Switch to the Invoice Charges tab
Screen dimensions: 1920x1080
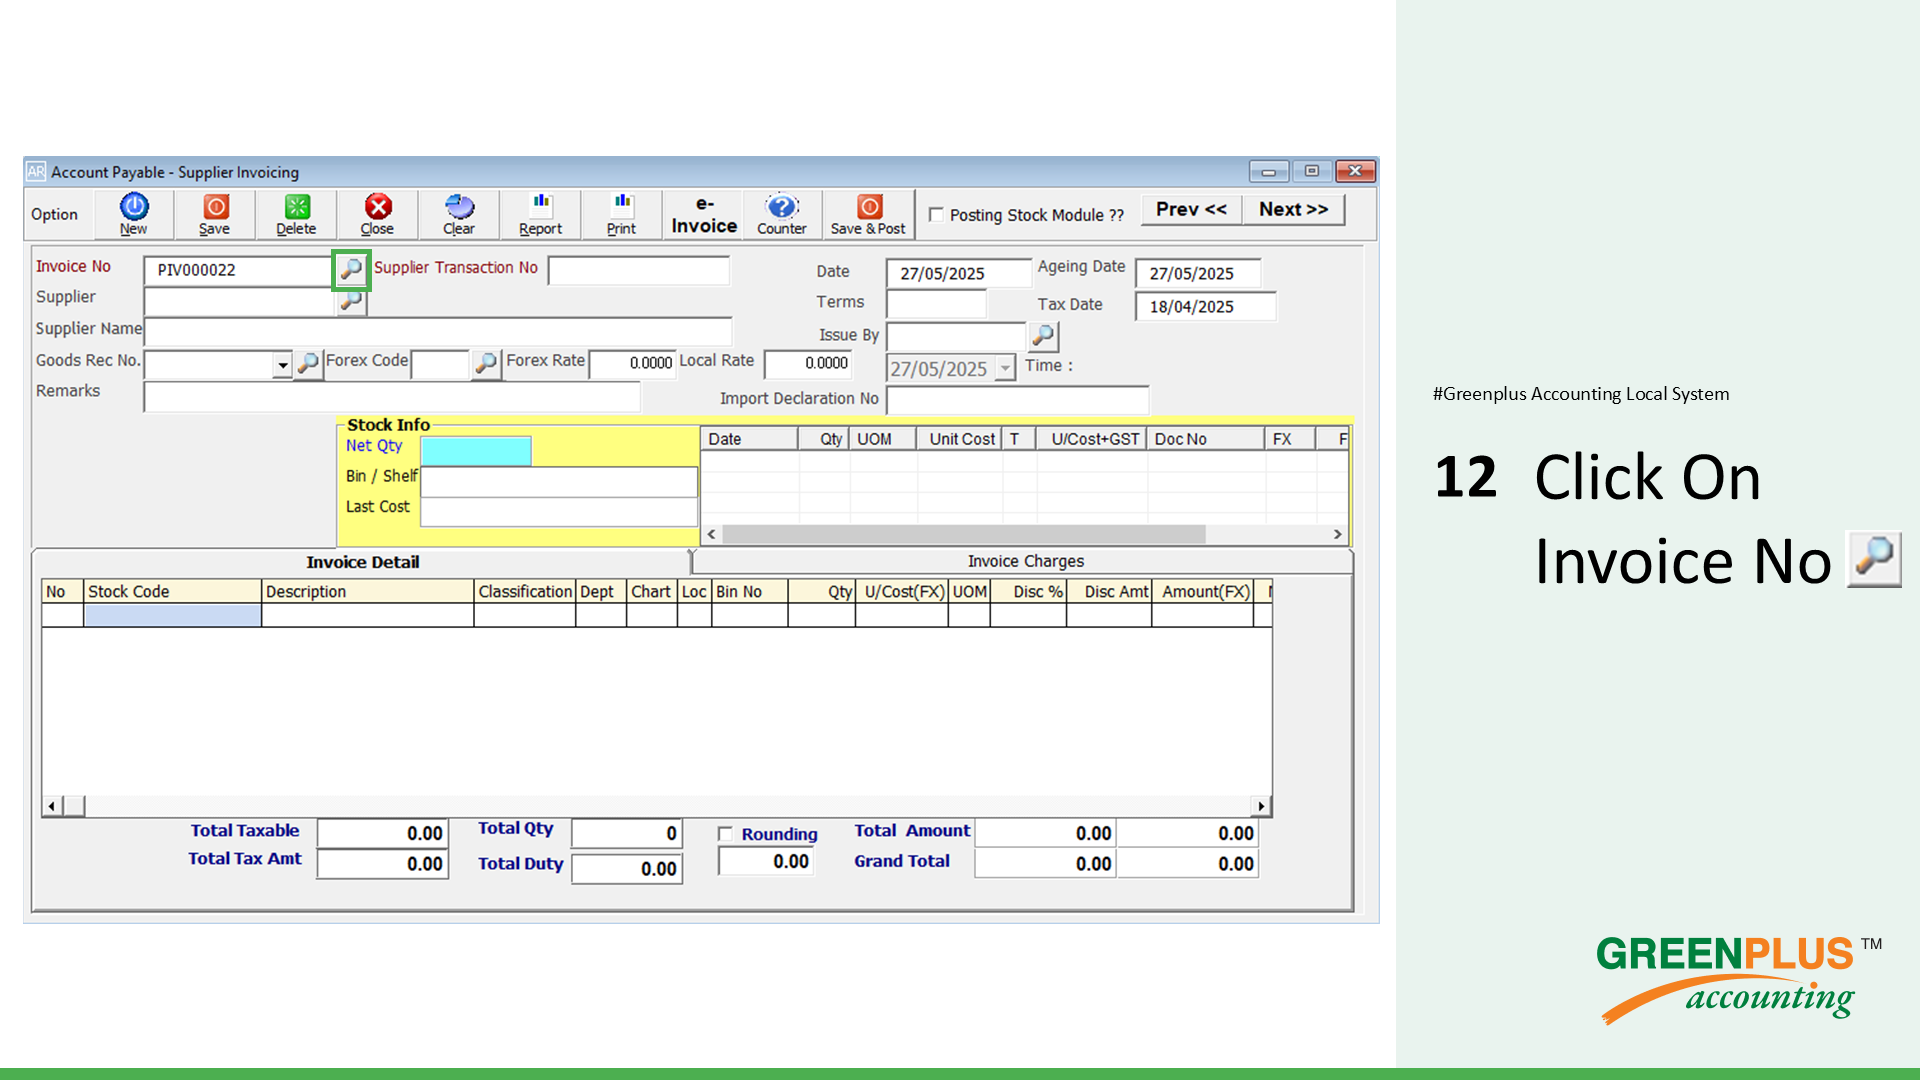(x=1024, y=562)
